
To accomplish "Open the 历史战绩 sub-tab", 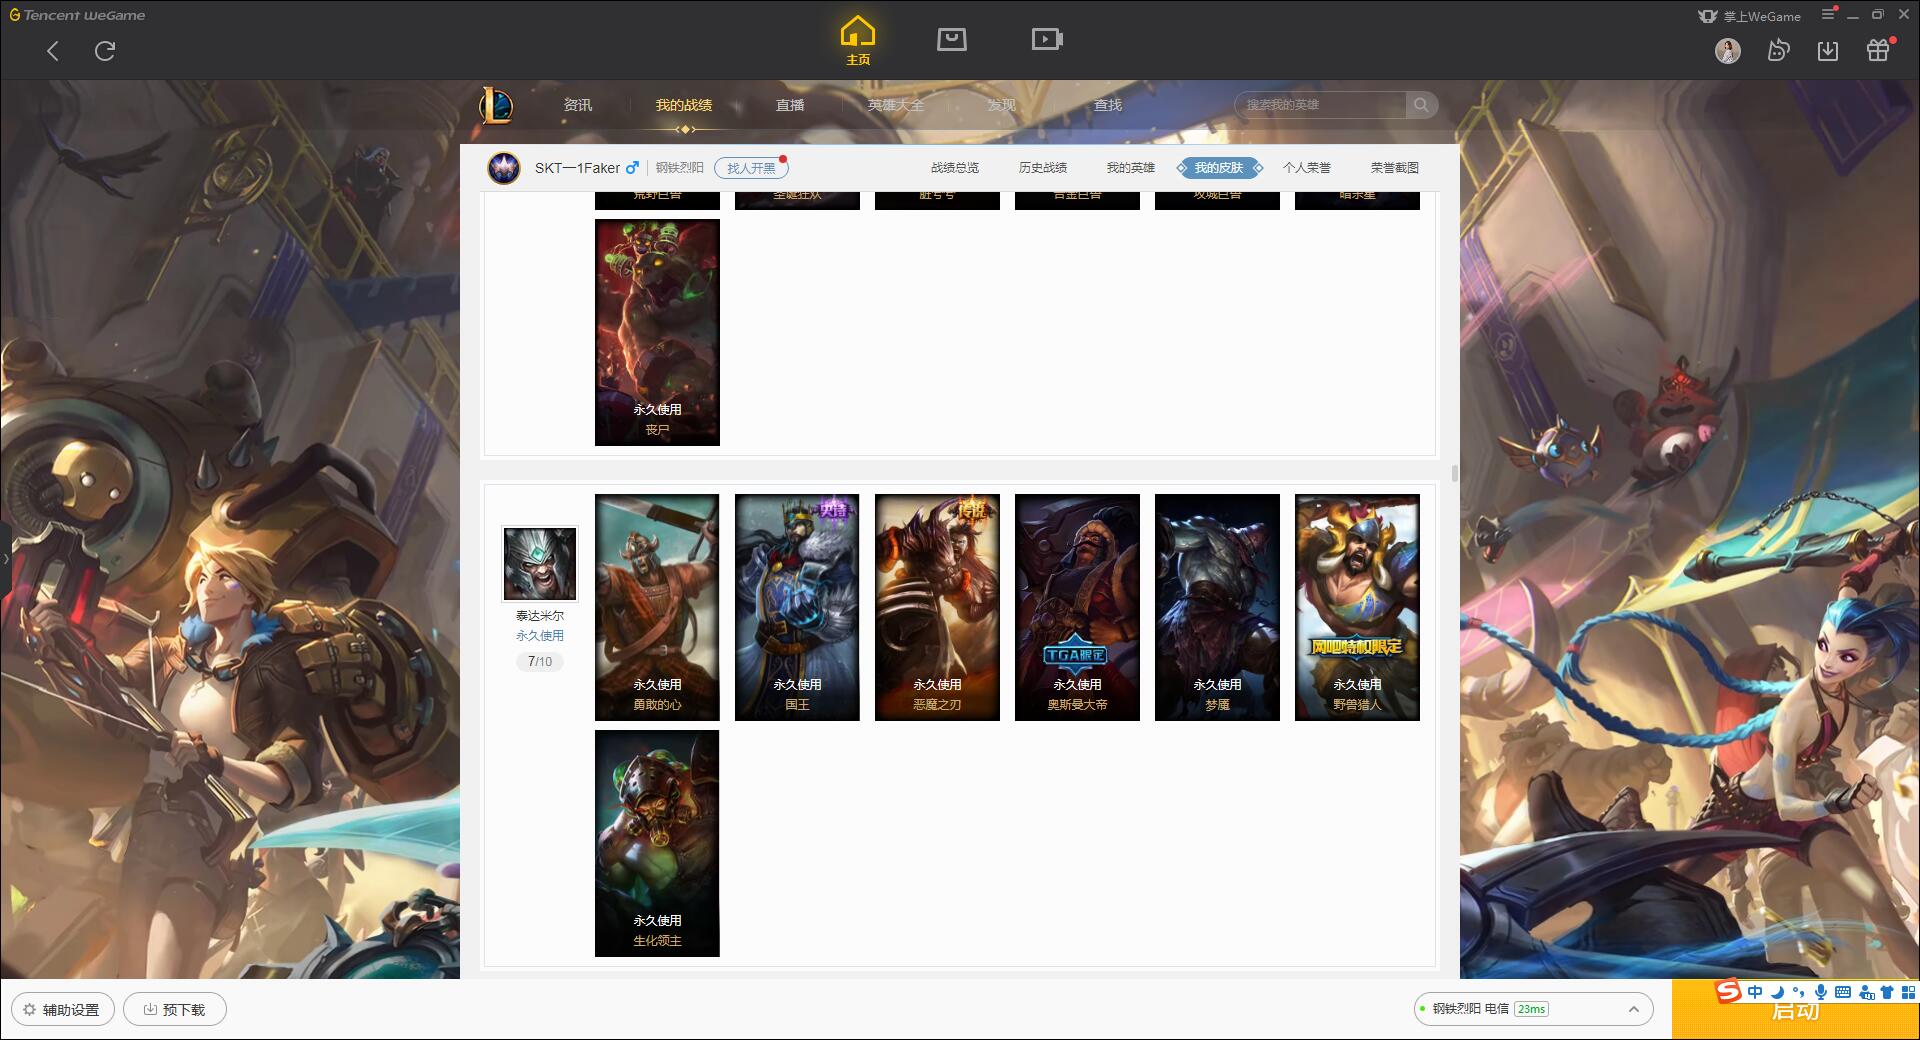I will (1043, 168).
